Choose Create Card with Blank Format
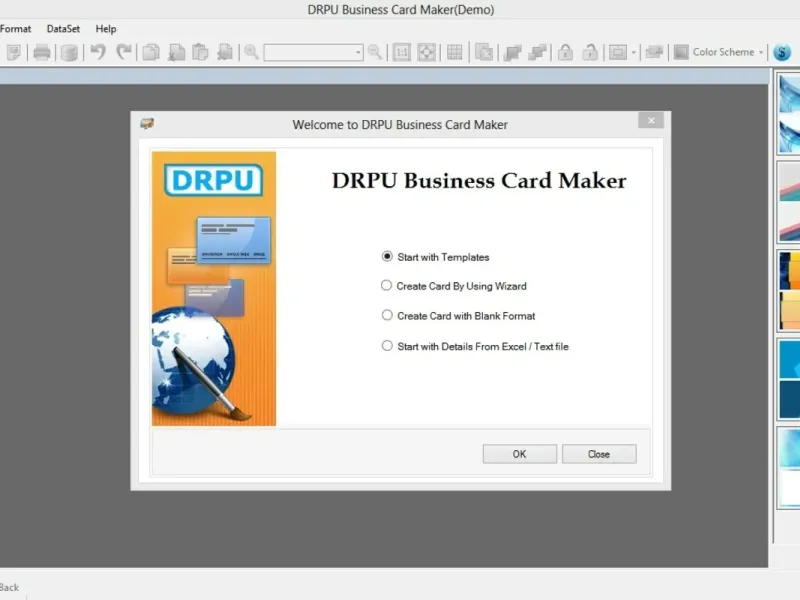Screen dimensions: 800x600 pos(387,315)
